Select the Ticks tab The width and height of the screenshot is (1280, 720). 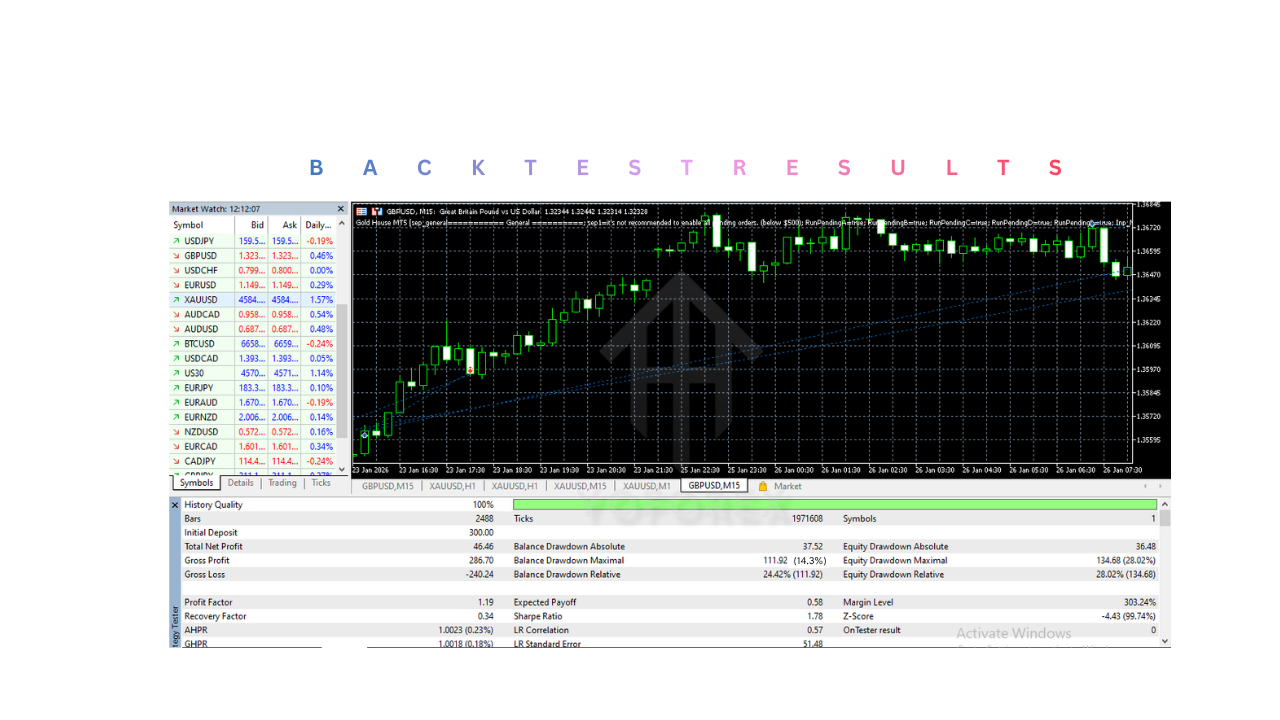[x=320, y=482]
